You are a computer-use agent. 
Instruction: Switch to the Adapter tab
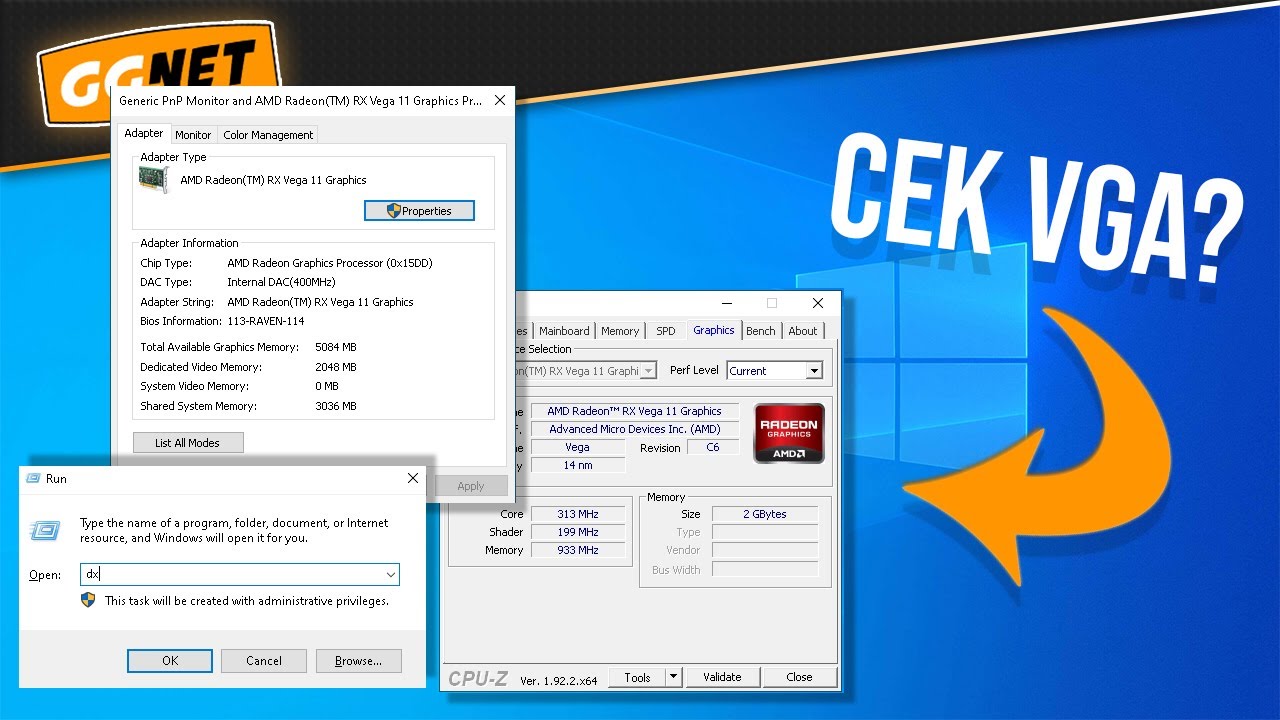144,133
